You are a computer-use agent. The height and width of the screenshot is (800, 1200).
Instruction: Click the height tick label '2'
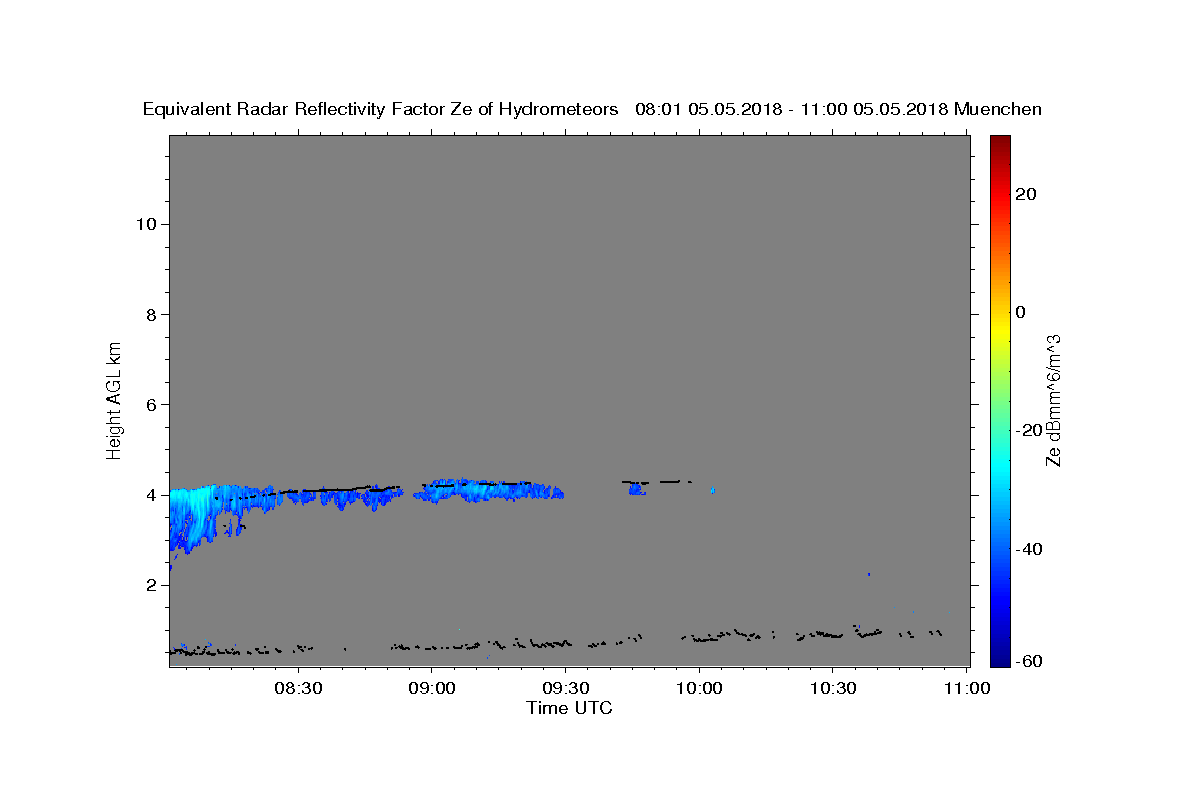[151, 585]
